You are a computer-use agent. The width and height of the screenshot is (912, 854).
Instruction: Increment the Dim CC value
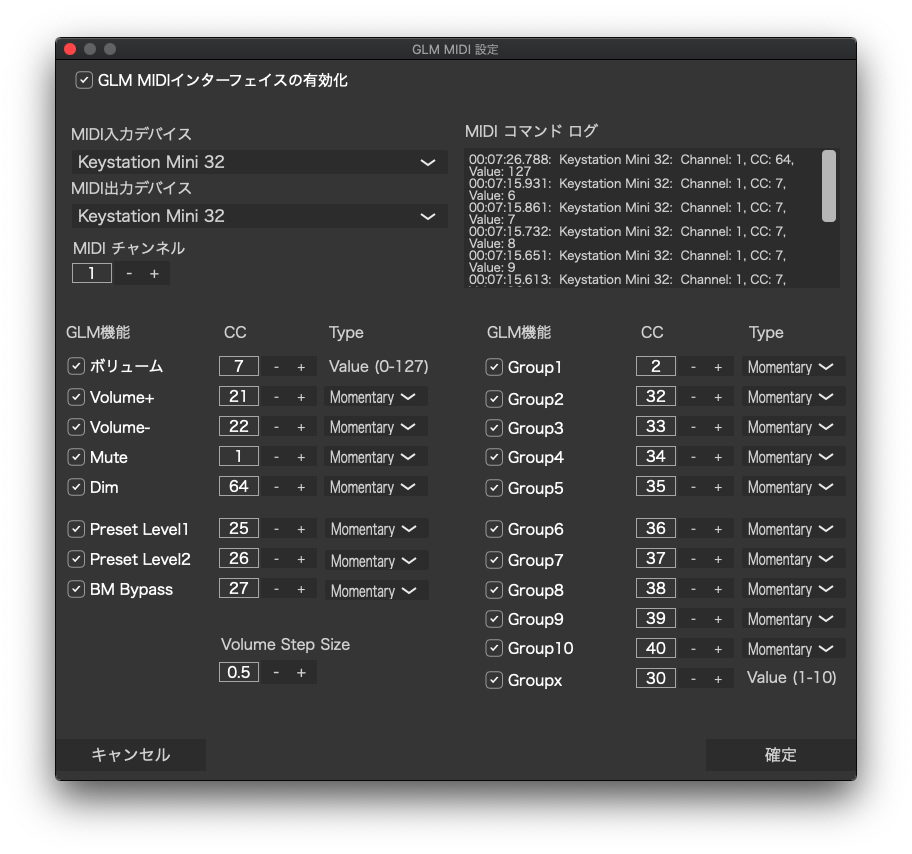[301, 487]
